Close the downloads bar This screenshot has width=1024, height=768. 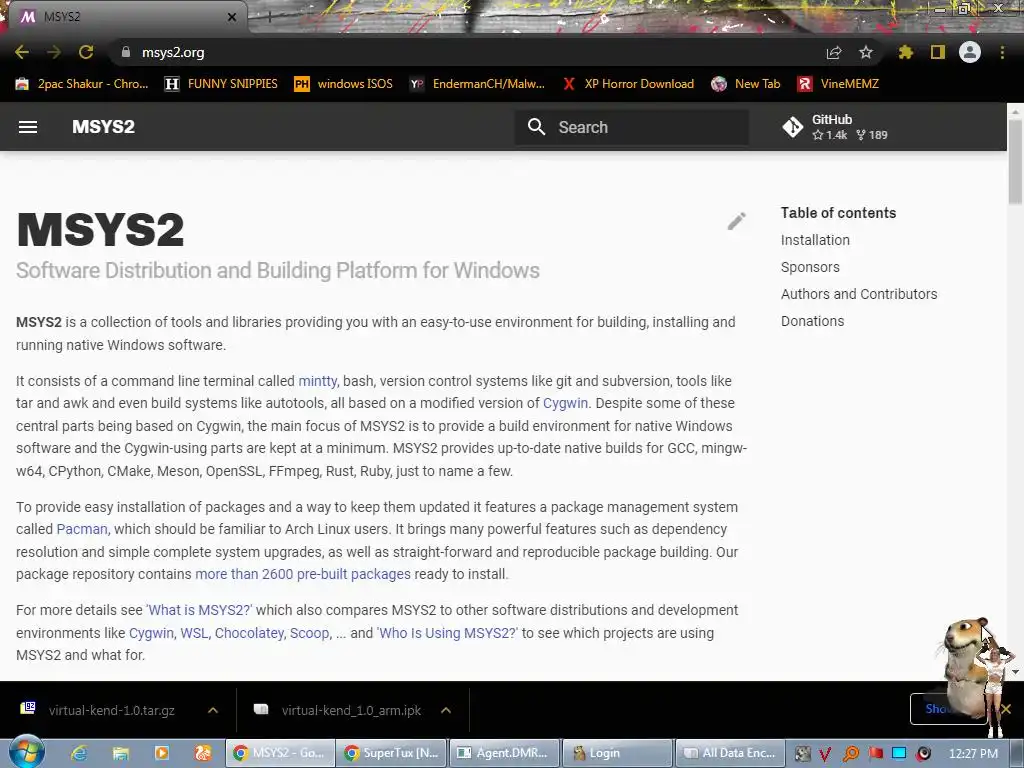pos(1006,709)
